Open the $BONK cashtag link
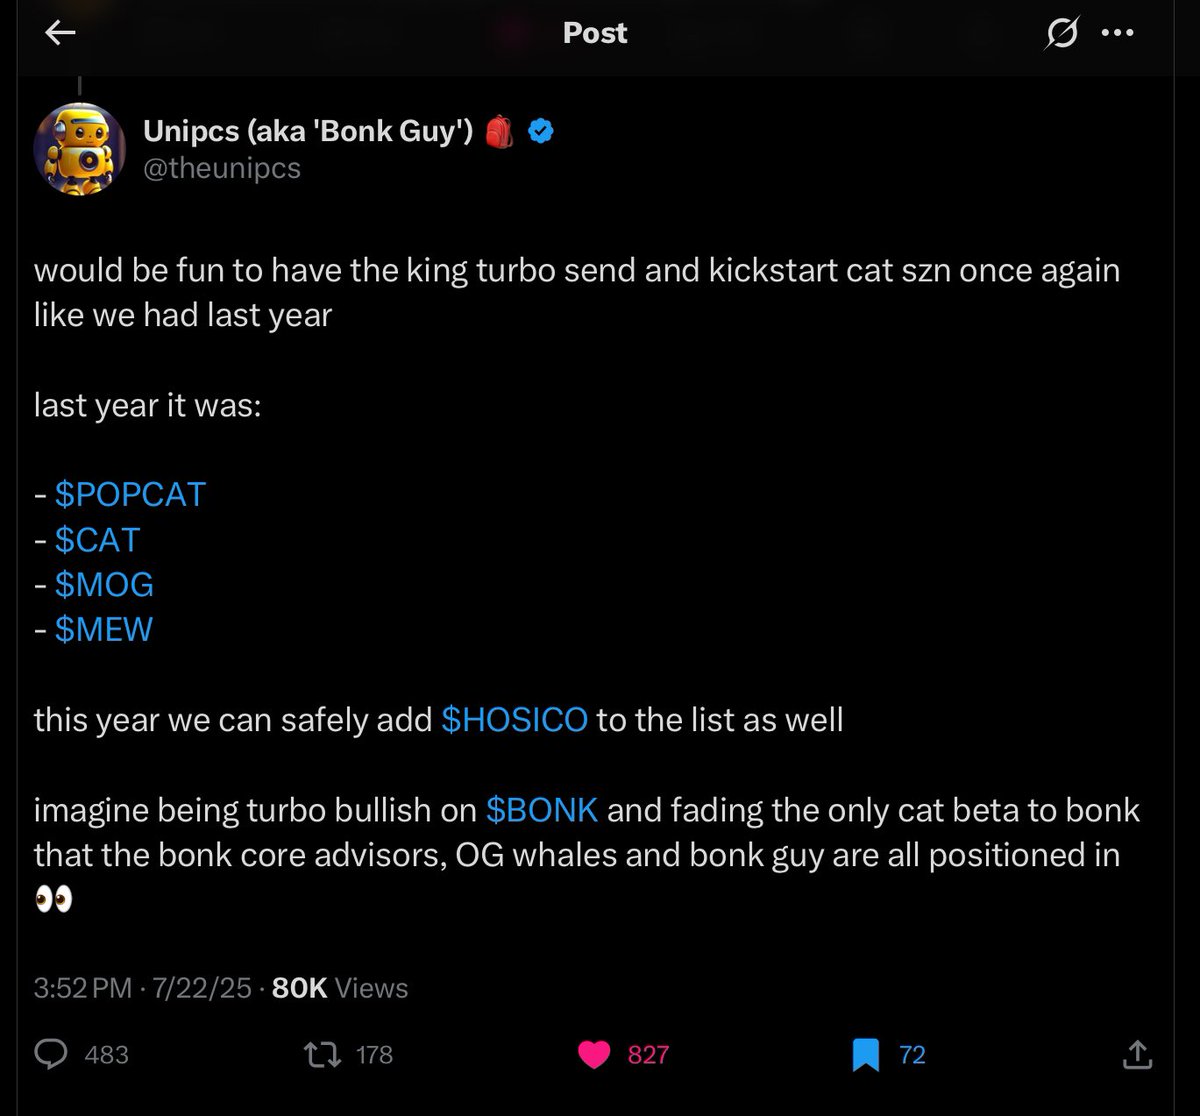1200x1116 pixels. (x=542, y=810)
